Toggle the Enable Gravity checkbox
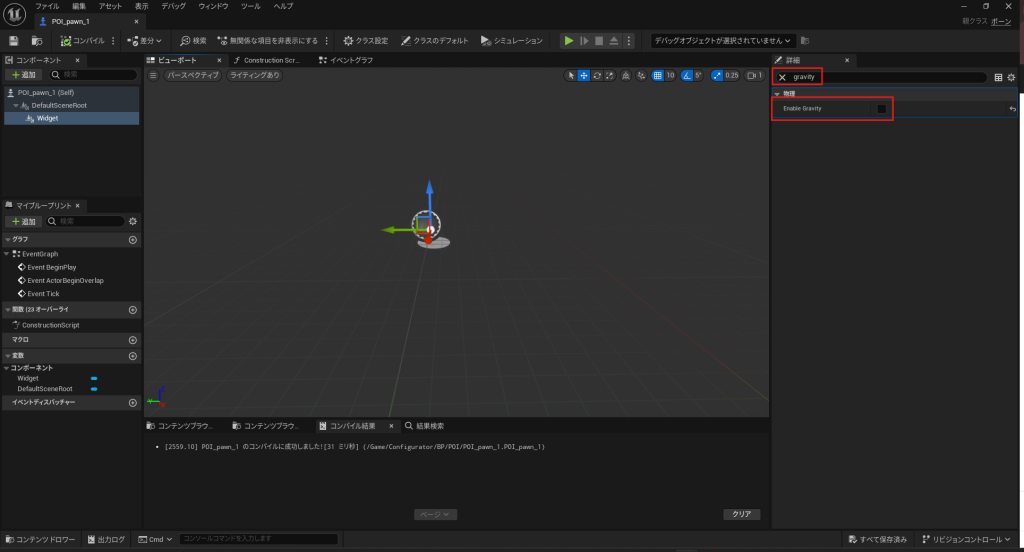Screen dimensions: 1024x552 (881, 109)
